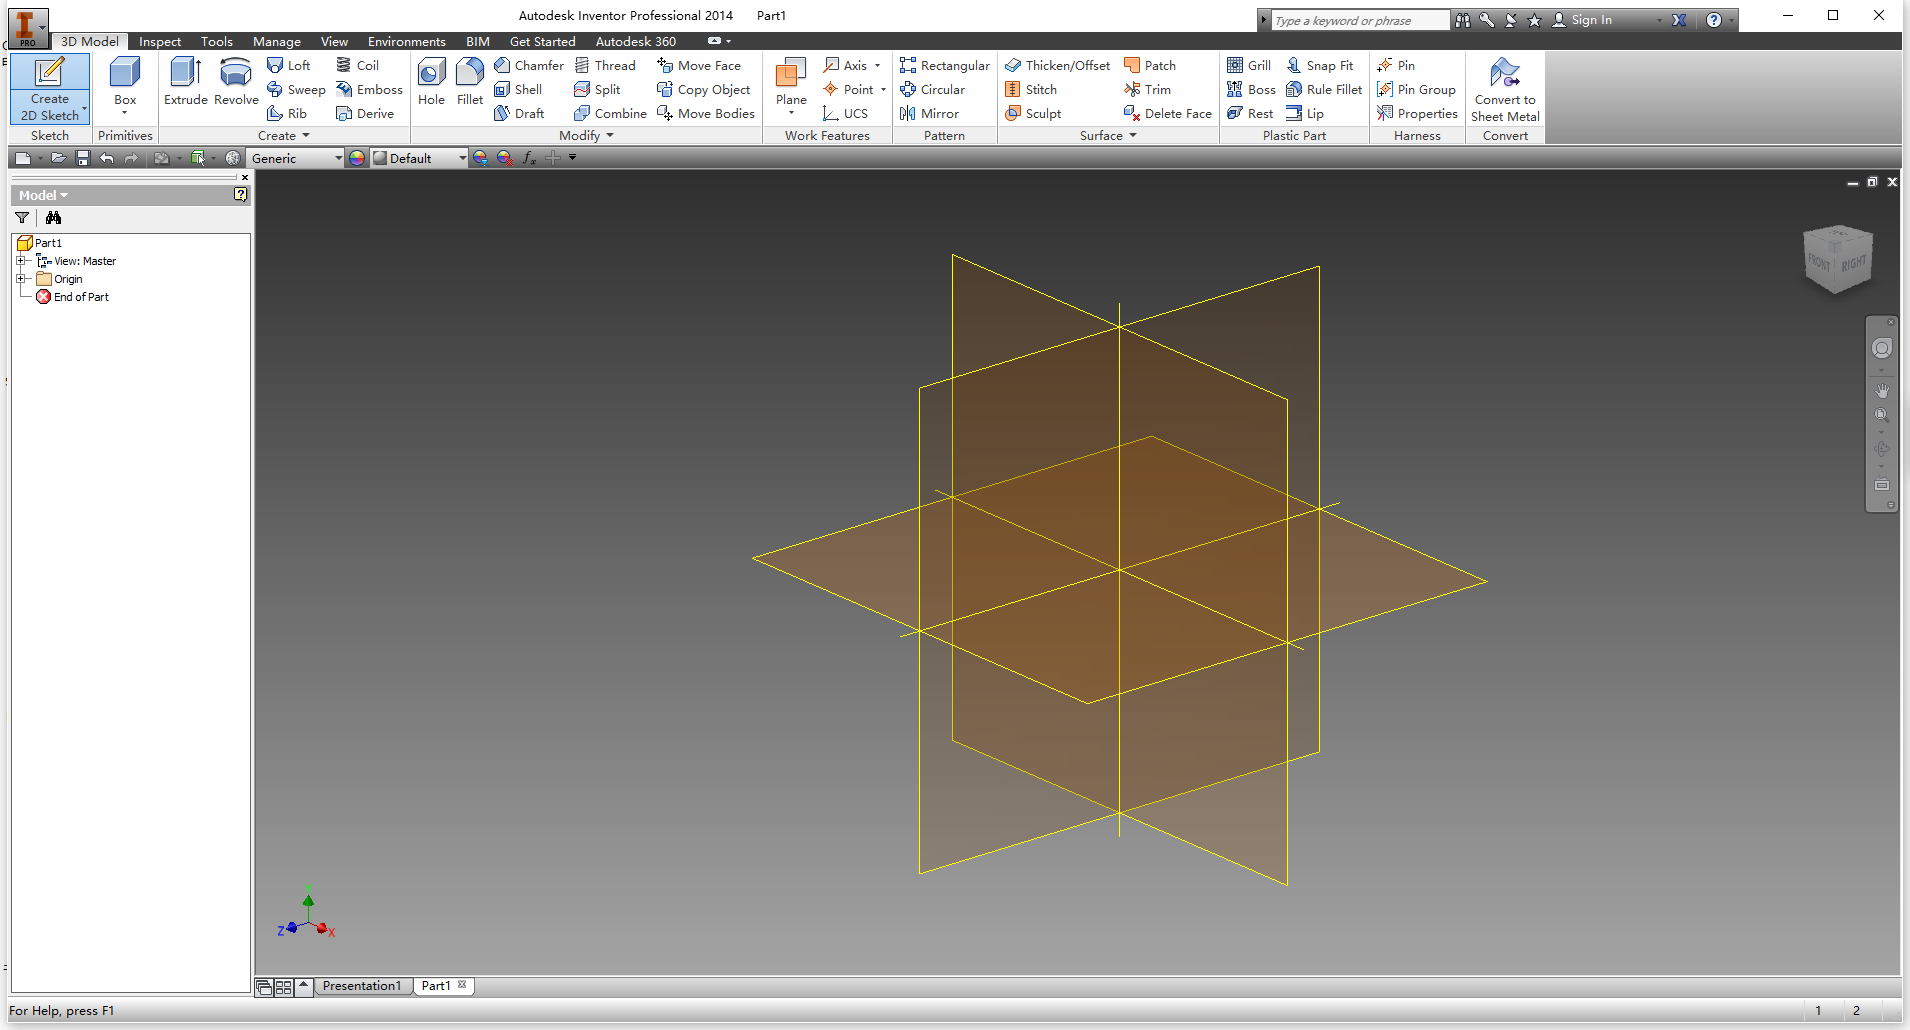This screenshot has width=1910, height=1030.
Task: Select the Extrude tool
Action: pos(185,81)
